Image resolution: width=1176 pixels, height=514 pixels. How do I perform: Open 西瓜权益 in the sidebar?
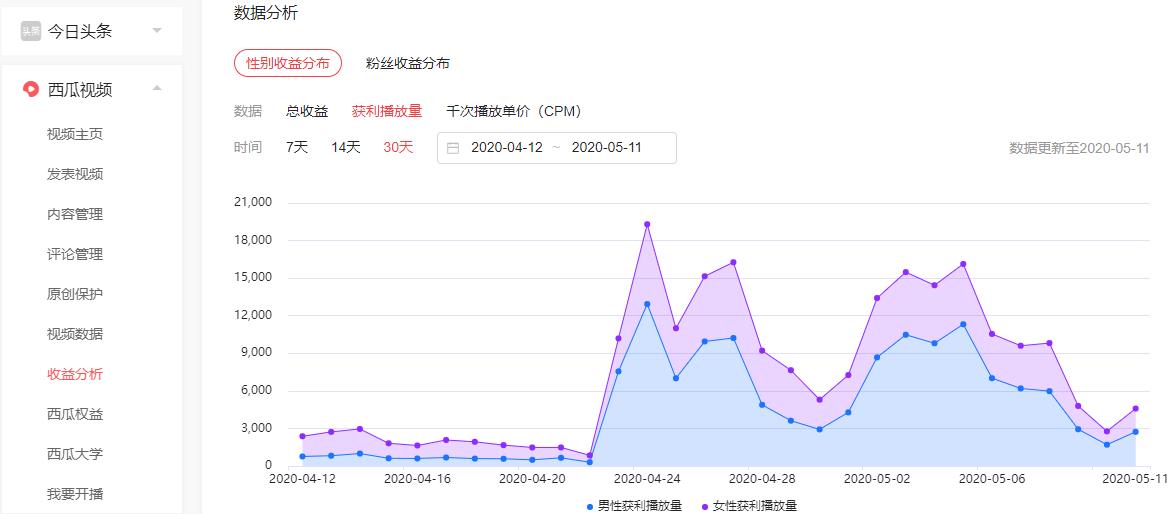click(75, 413)
